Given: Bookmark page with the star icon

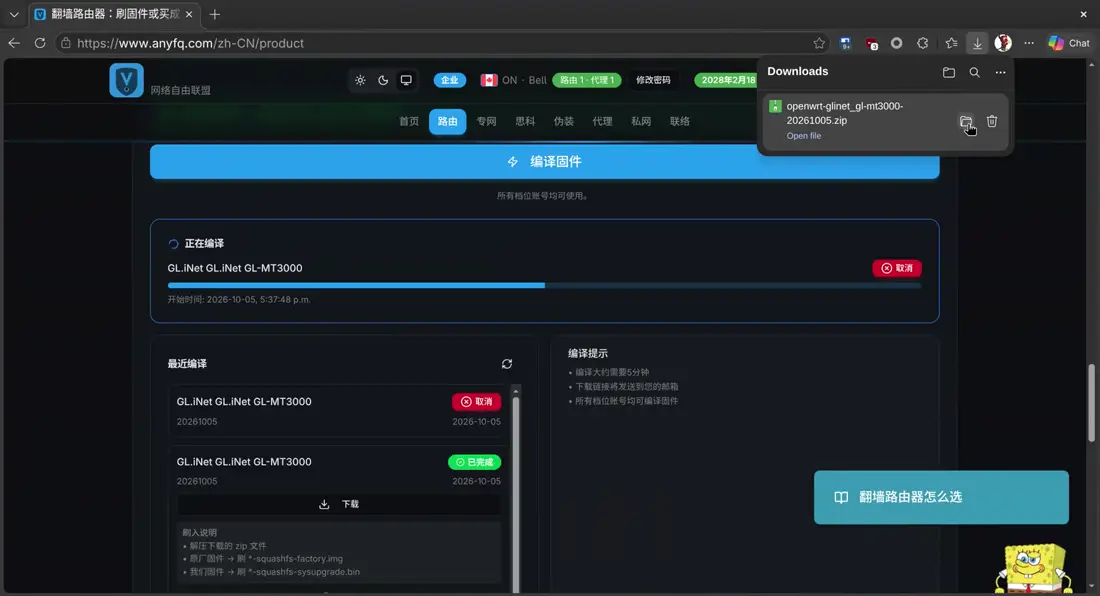Looking at the screenshot, I should coord(819,43).
